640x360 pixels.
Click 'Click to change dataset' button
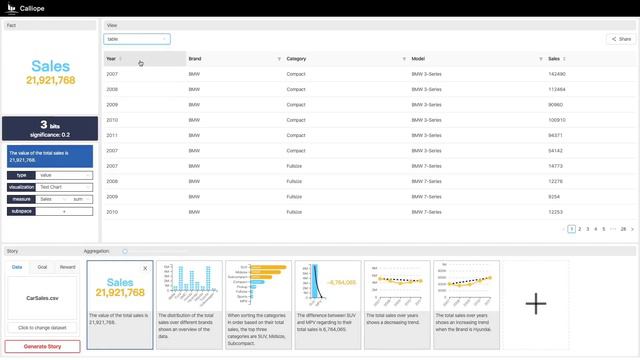coord(42,328)
